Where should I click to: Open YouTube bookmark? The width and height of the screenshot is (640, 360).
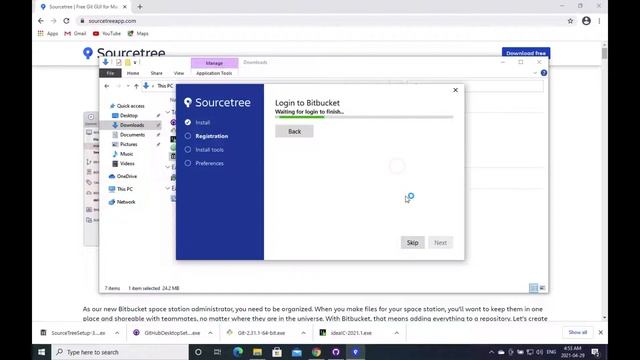[x=107, y=33]
